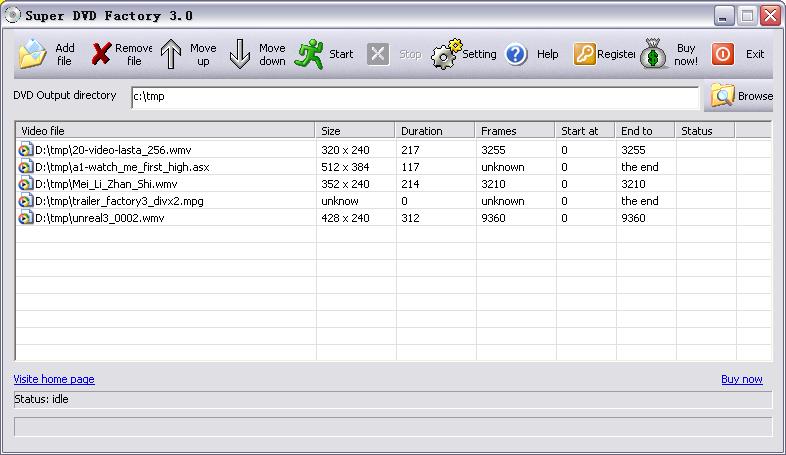Viewport: 786px width, 455px height.
Task: Select the D:\tmp\Mei_Li_Zhan_Shi.wmv row
Action: coord(394,184)
